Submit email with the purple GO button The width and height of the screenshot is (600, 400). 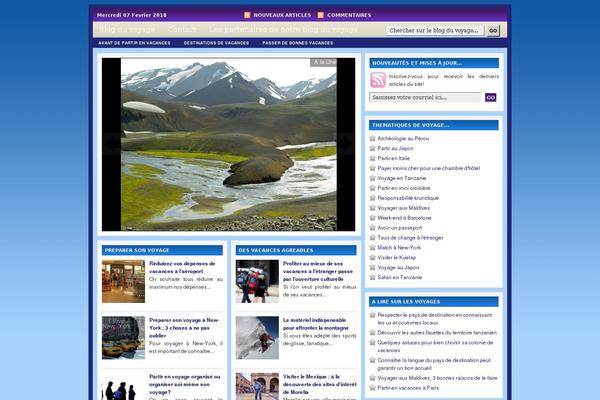tap(490, 97)
